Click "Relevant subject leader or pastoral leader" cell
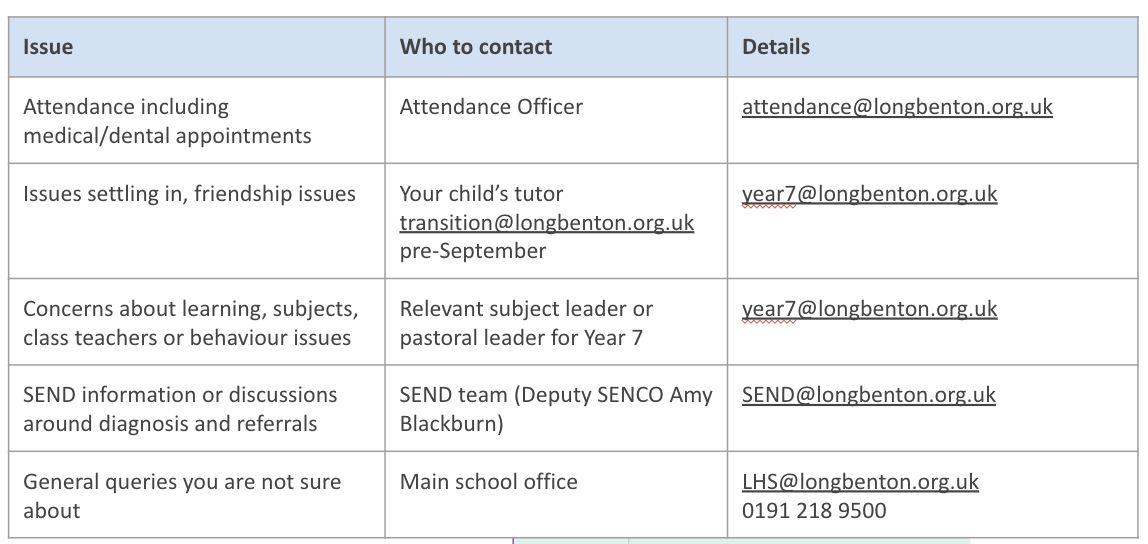1148x544 pixels. [526, 323]
